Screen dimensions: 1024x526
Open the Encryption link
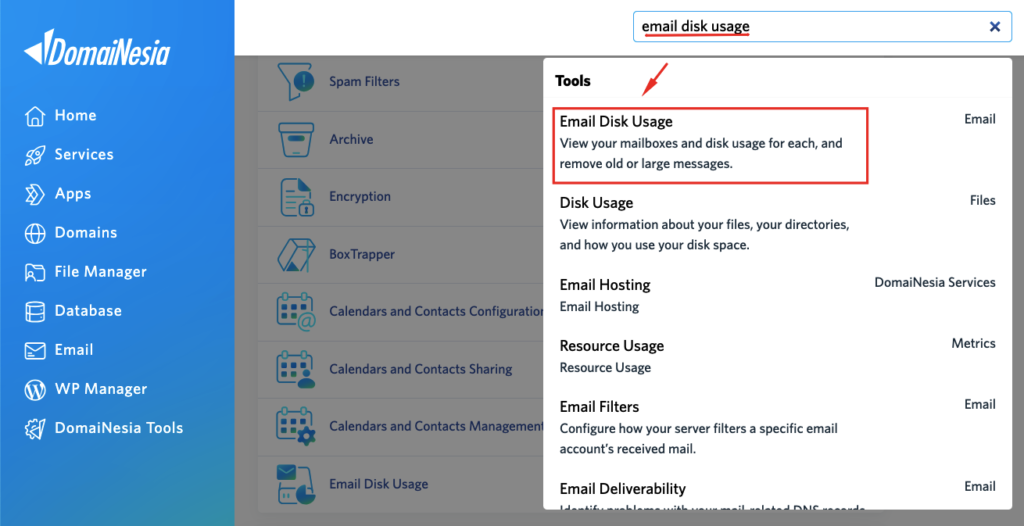click(360, 197)
